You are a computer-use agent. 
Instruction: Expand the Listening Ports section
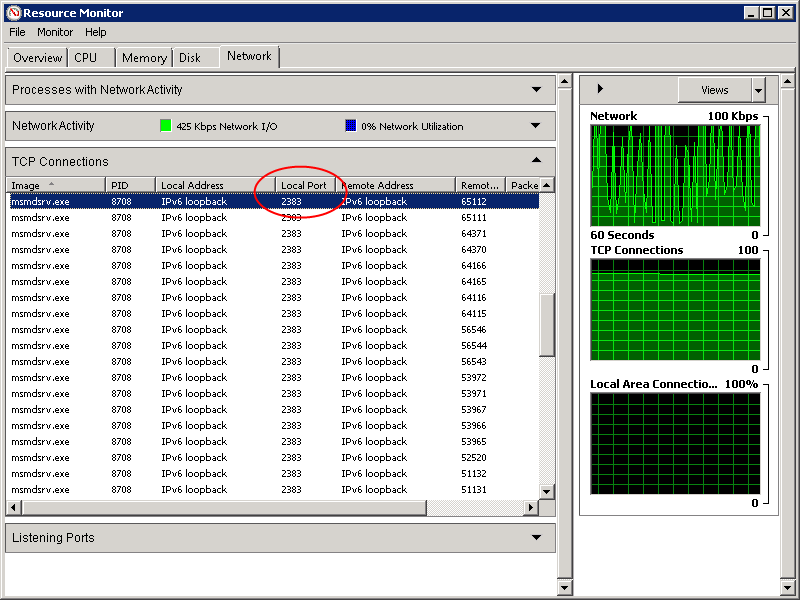point(536,538)
